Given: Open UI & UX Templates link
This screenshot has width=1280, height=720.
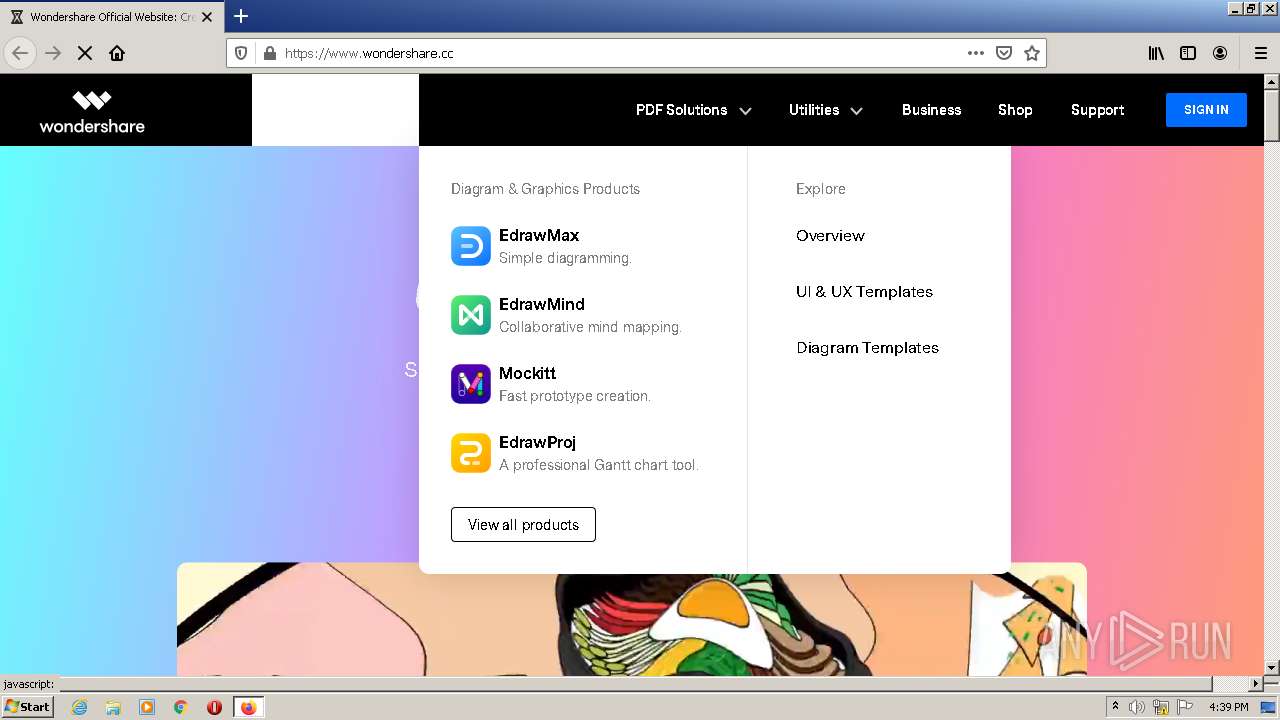Looking at the screenshot, I should (864, 292).
